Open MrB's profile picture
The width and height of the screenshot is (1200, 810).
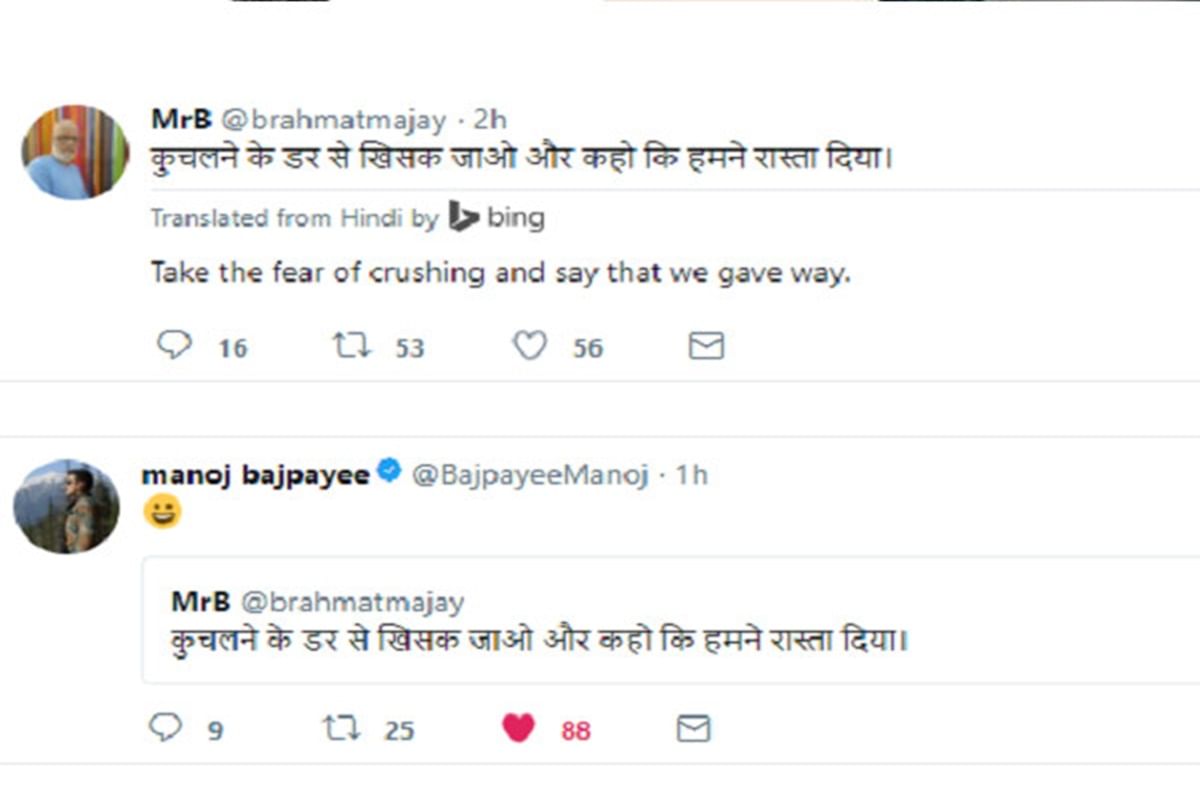tap(75, 151)
